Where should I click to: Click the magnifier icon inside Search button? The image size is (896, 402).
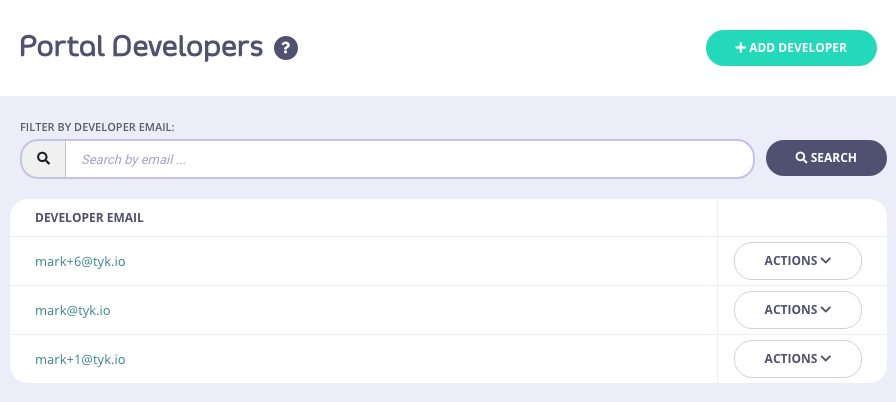point(801,158)
